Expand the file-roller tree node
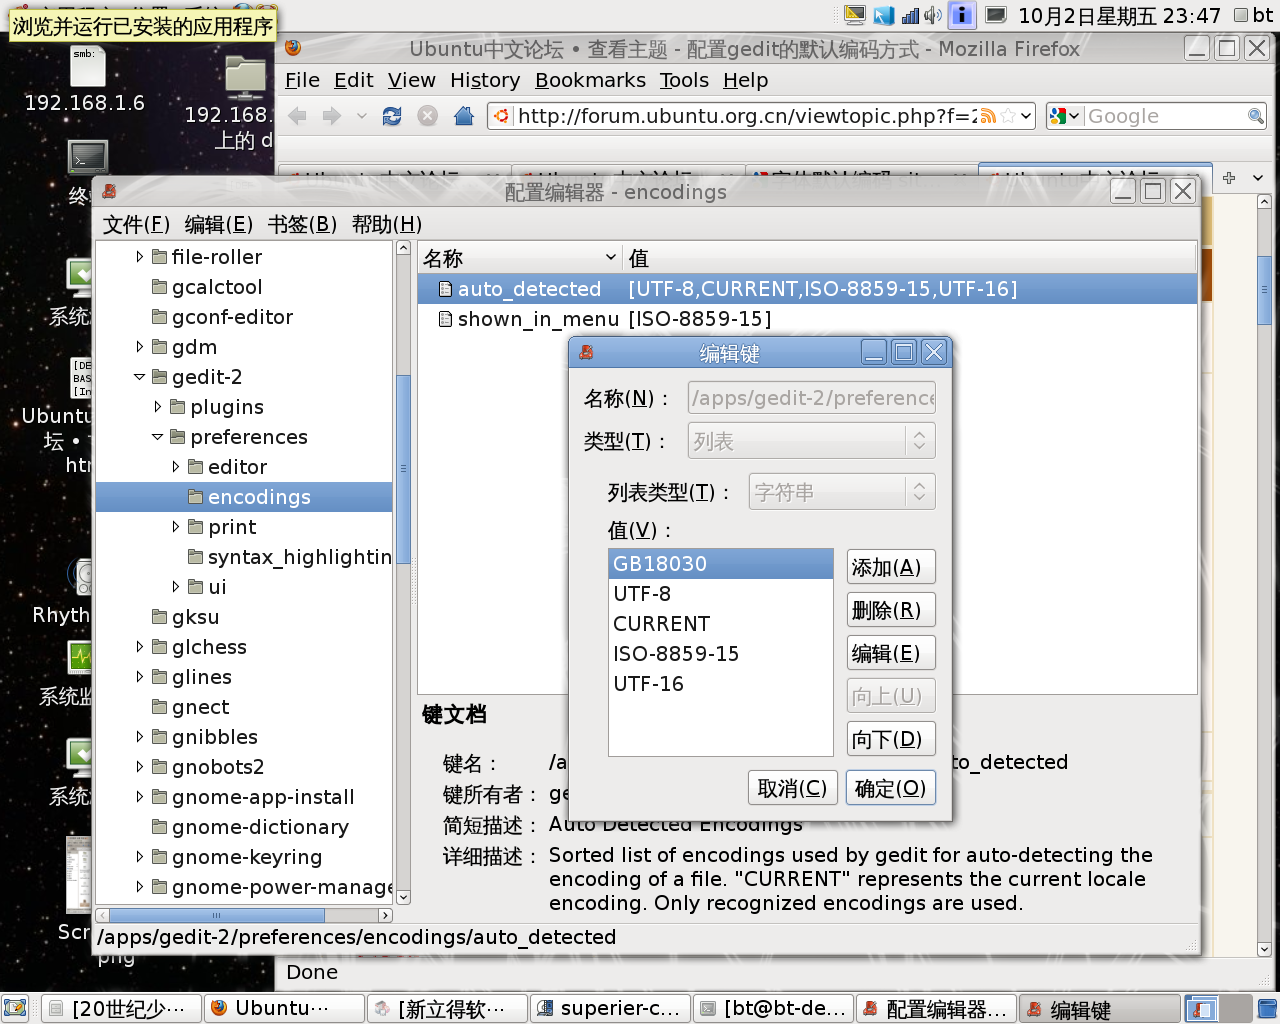 coord(139,257)
